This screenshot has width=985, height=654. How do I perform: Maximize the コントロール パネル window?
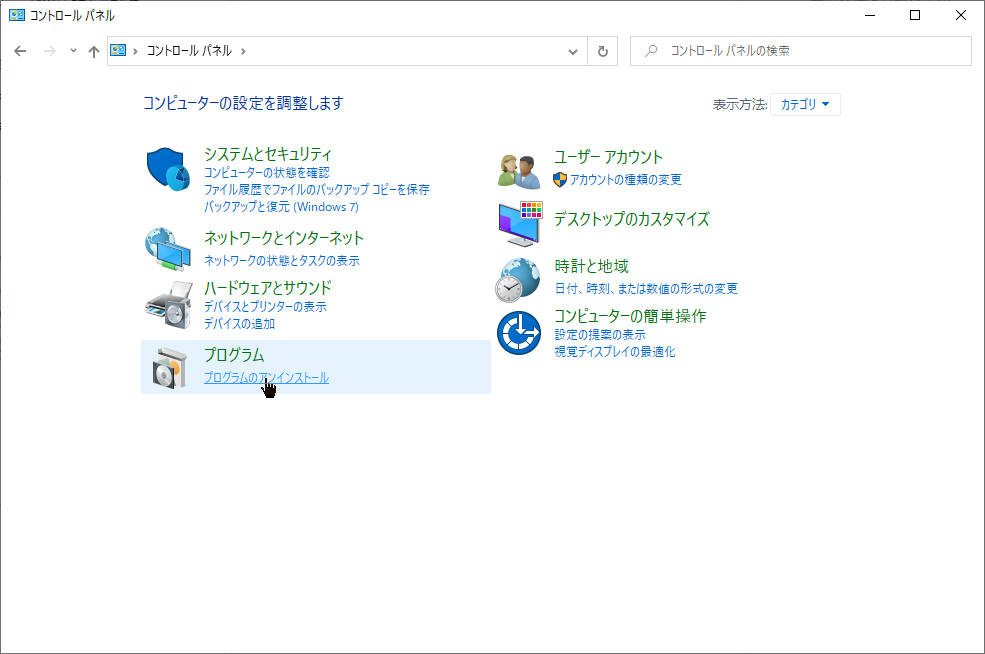[x=915, y=15]
